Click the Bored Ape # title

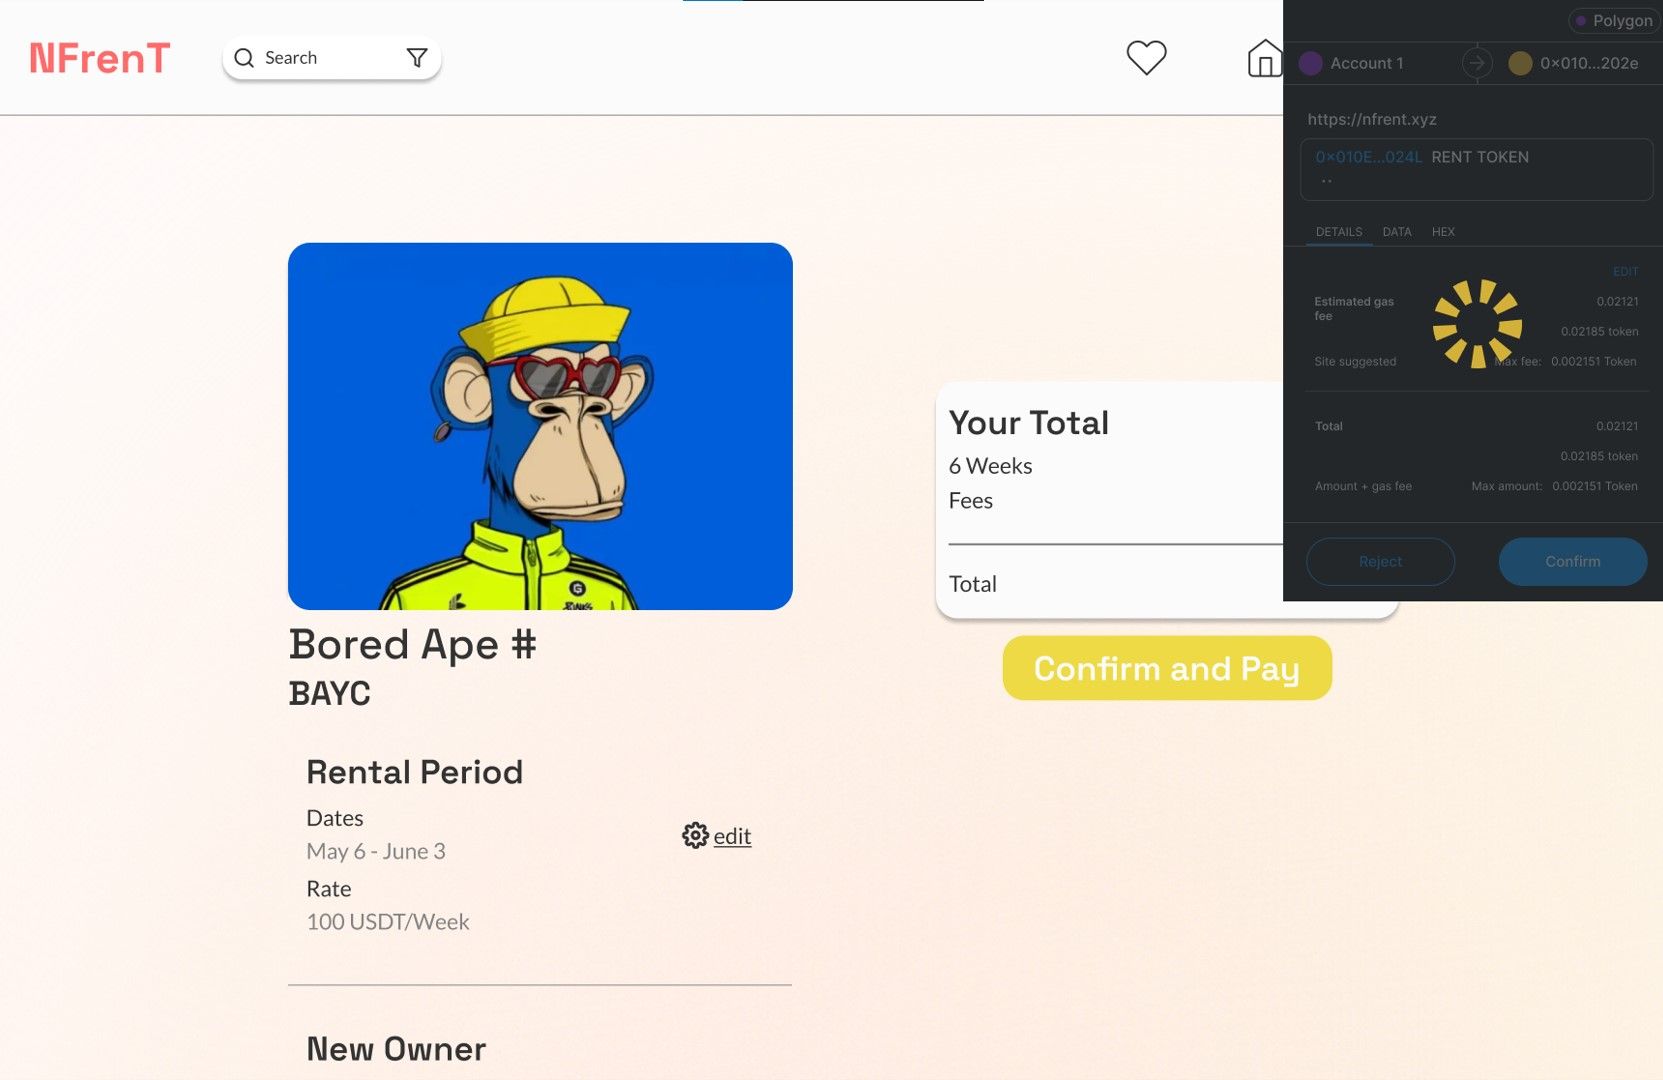coord(412,645)
